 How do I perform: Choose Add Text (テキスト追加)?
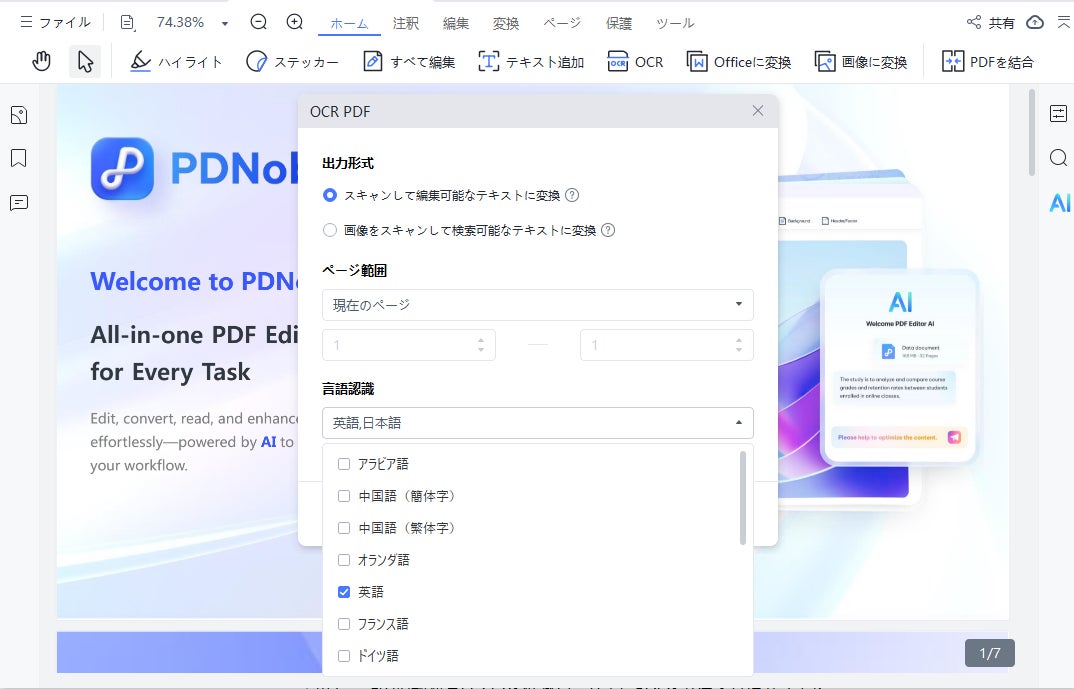(x=531, y=62)
